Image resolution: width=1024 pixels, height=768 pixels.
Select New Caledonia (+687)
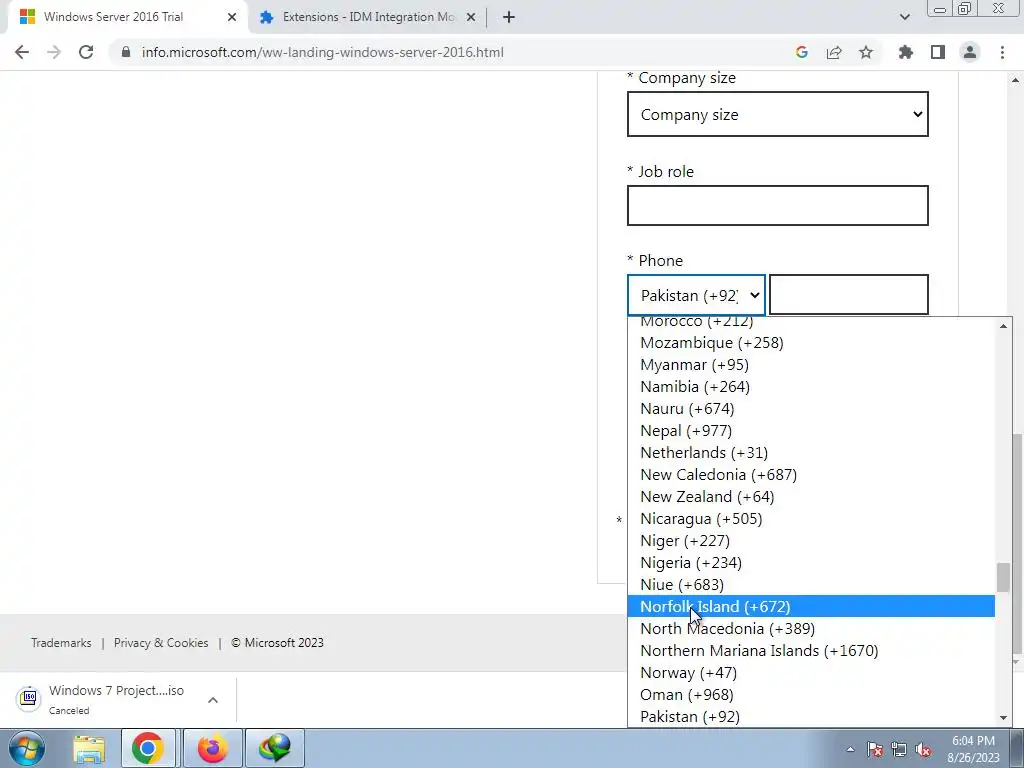(x=811, y=475)
